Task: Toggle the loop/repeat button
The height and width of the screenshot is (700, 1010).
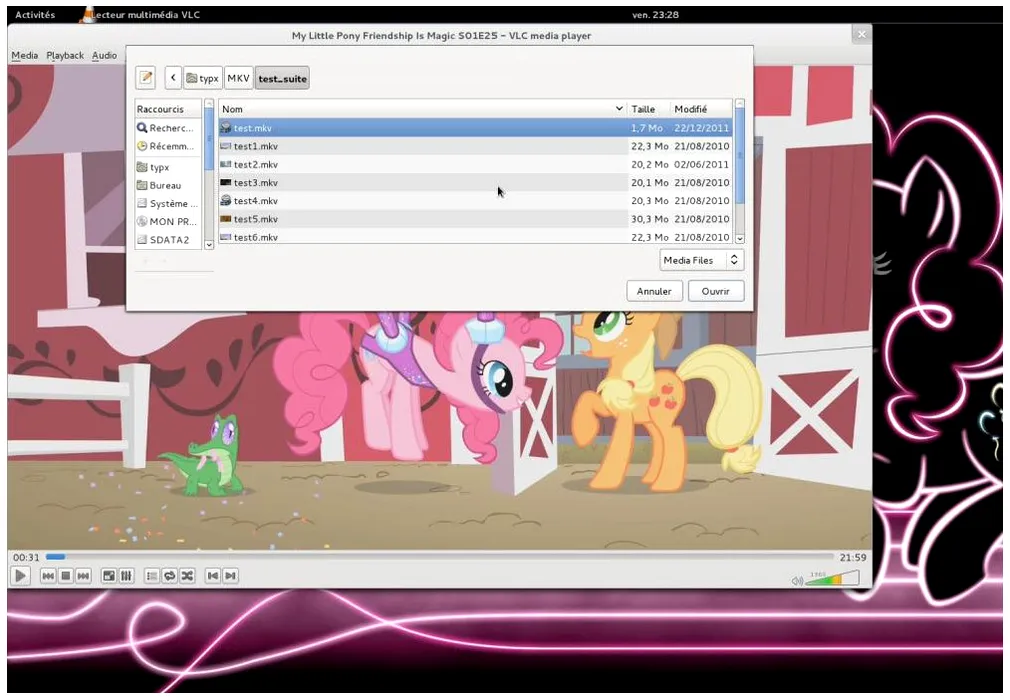Action: click(x=169, y=576)
